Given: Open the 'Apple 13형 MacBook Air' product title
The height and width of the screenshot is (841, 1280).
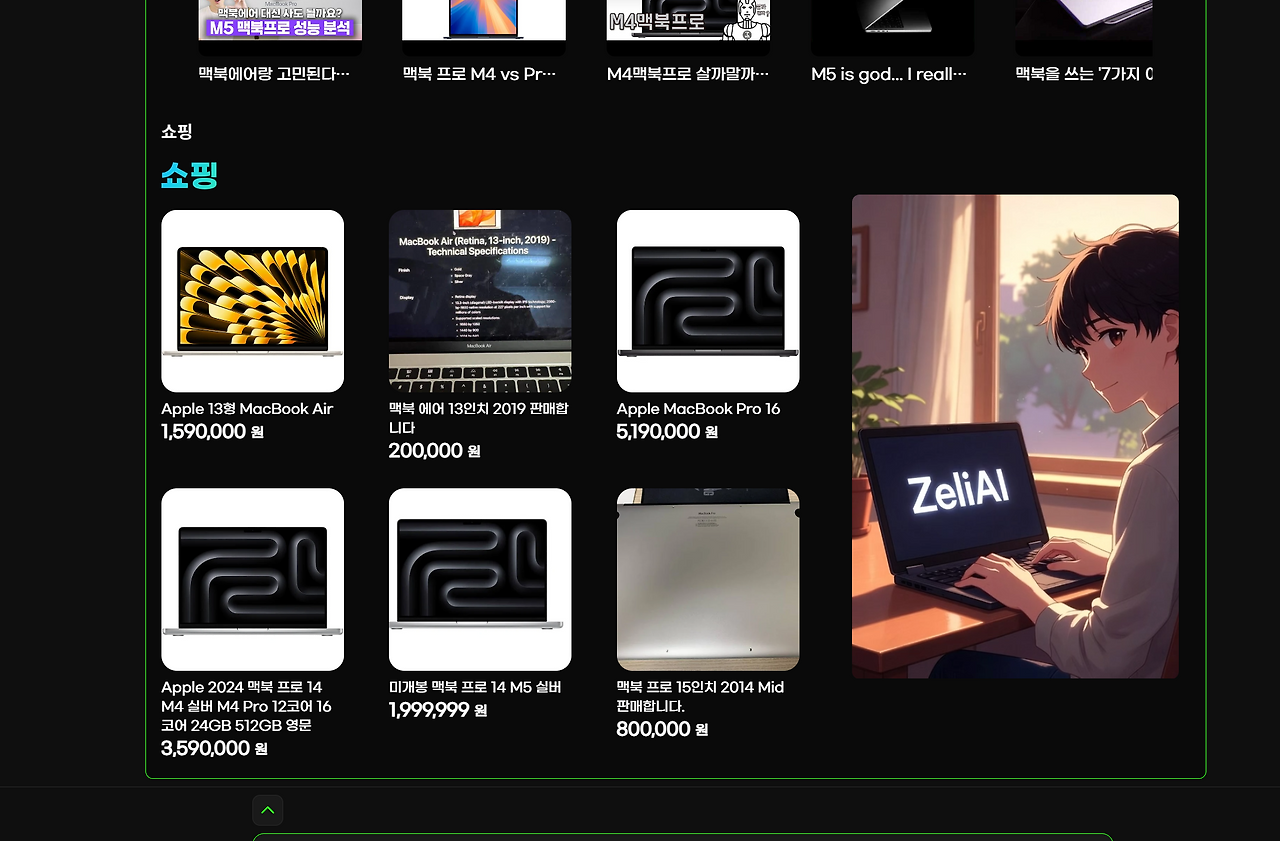Looking at the screenshot, I should 247,409.
